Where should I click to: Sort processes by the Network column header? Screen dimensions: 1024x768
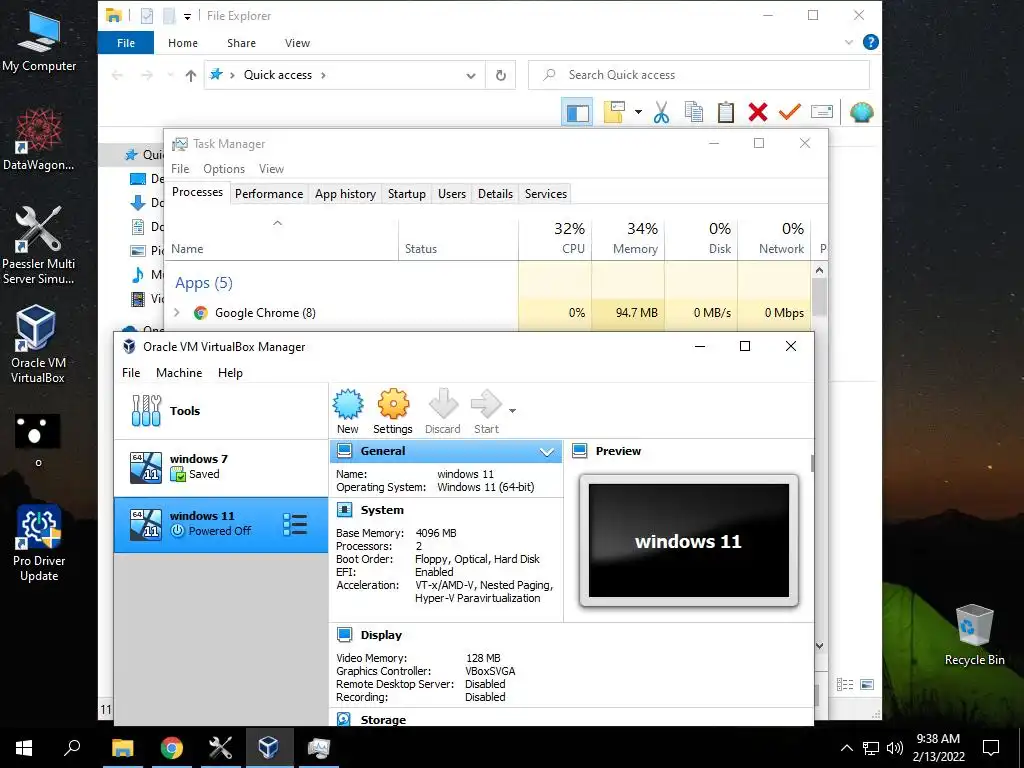tap(775, 238)
